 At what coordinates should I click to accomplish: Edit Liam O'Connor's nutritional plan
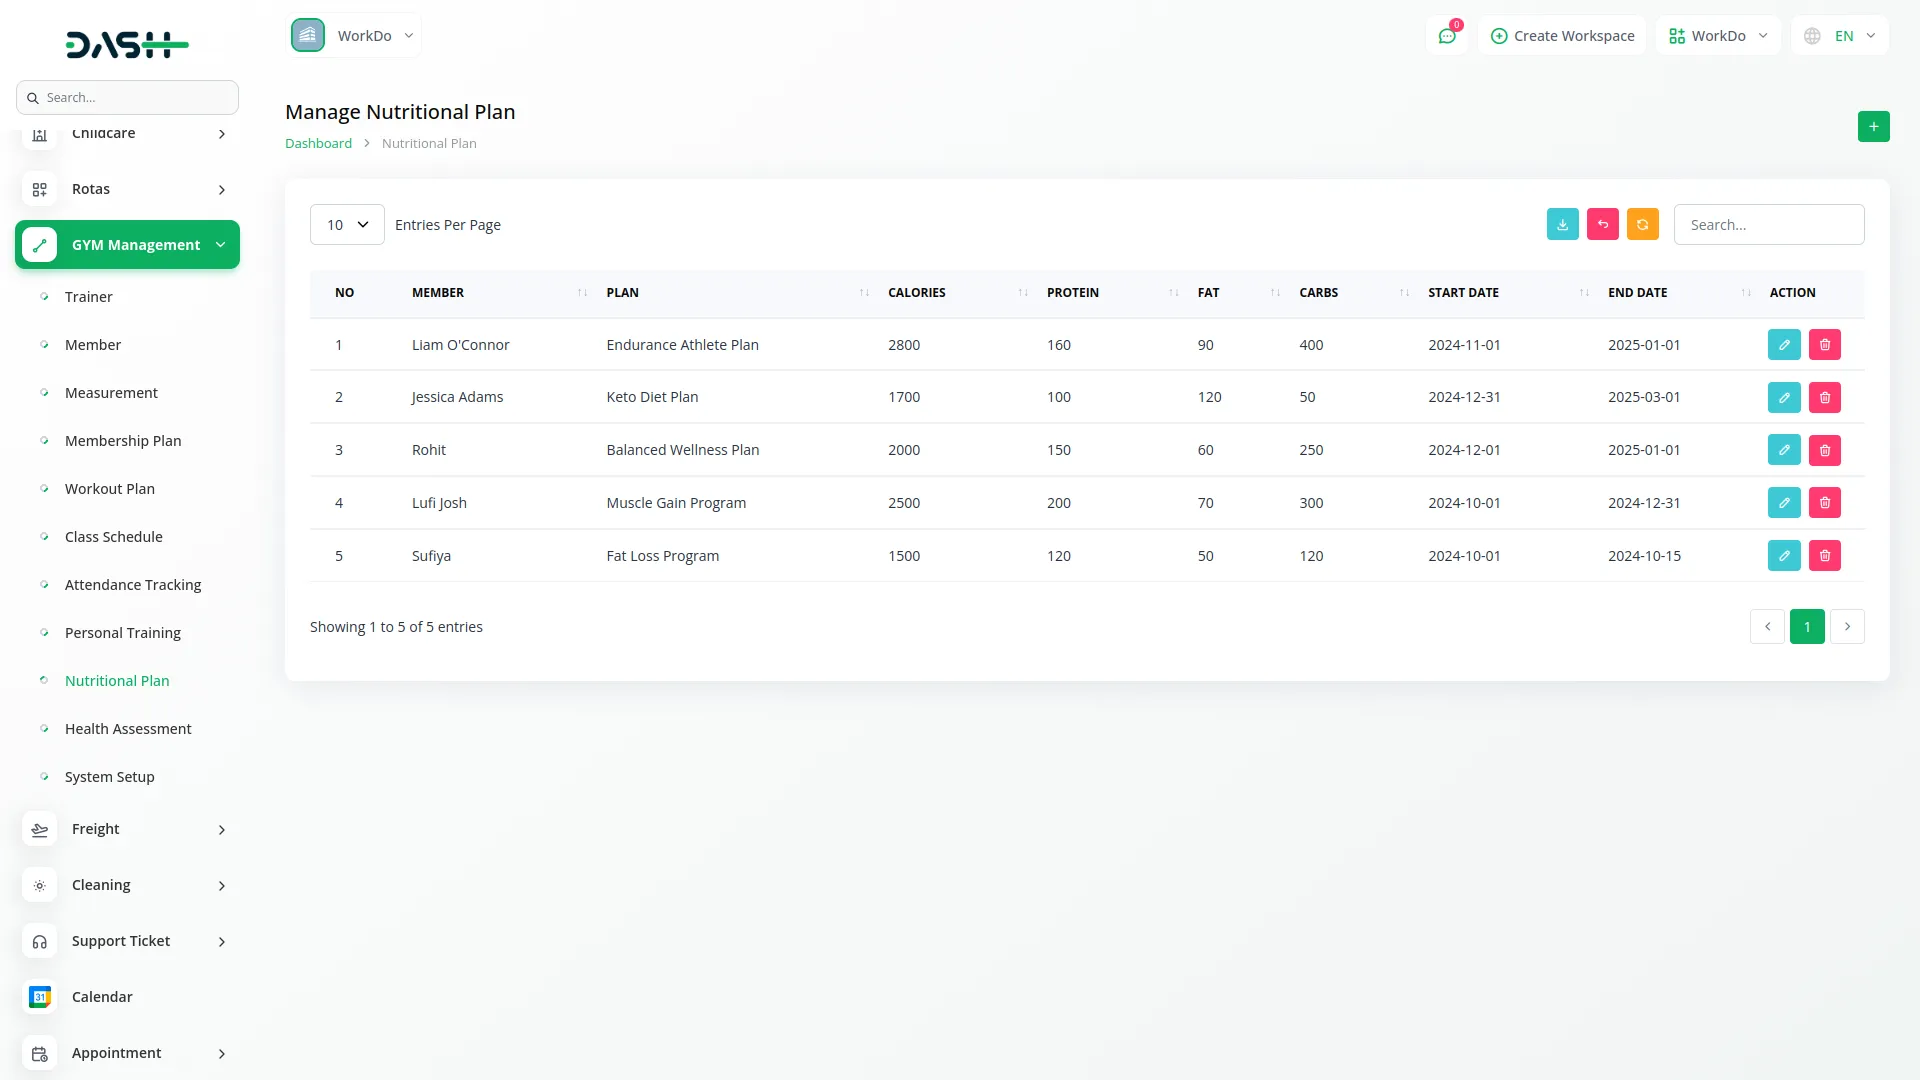coord(1783,345)
